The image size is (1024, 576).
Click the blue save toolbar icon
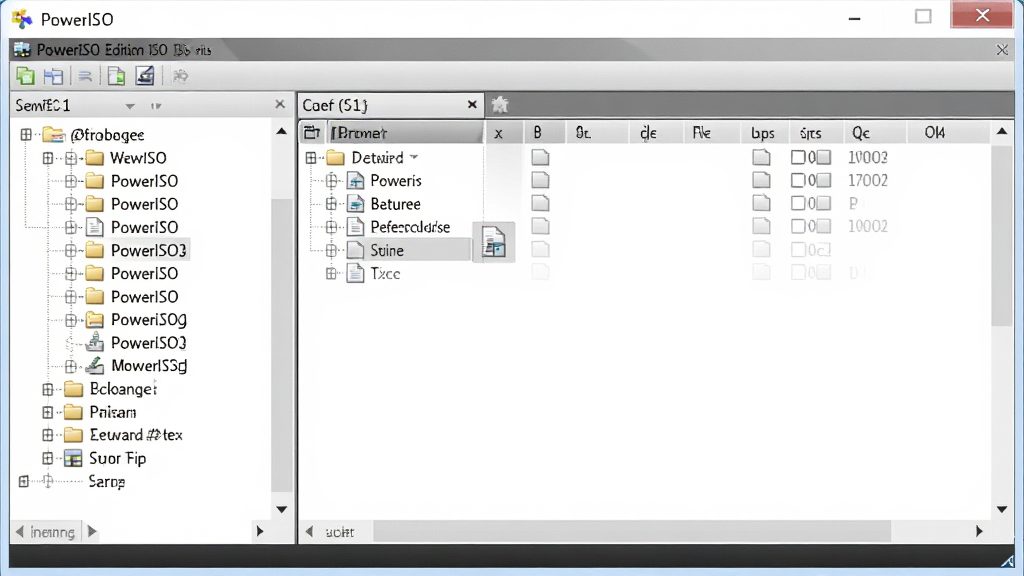pyautogui.click(x=53, y=76)
